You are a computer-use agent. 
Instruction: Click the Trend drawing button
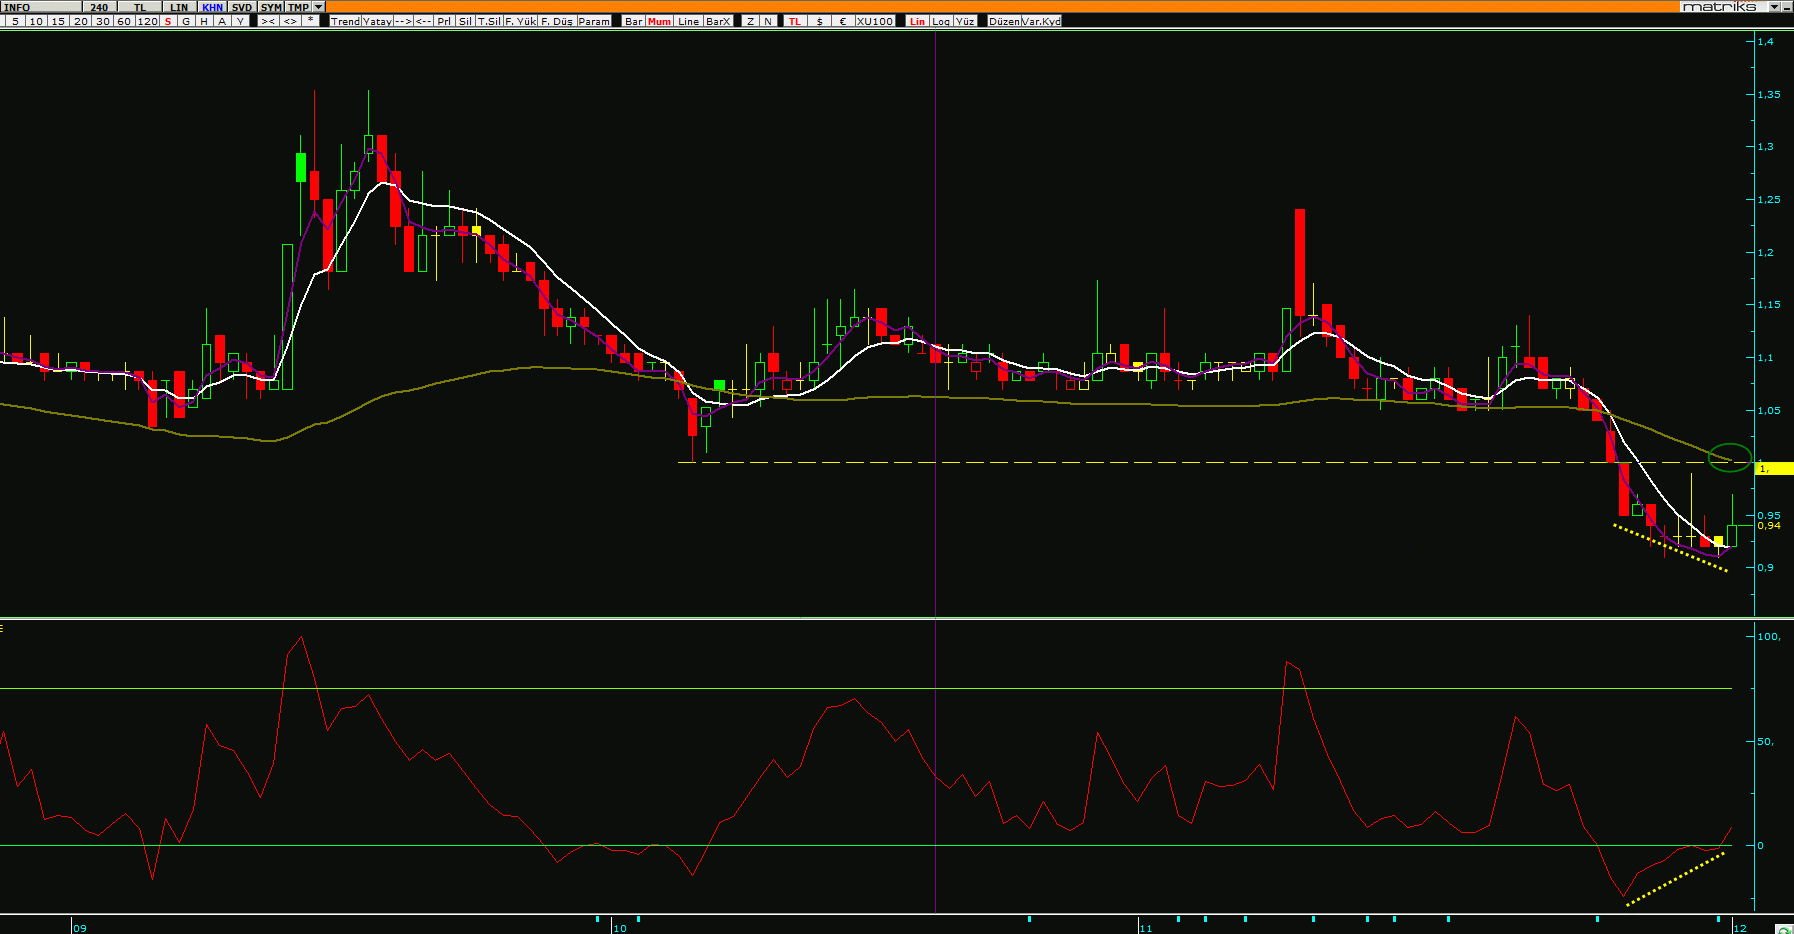345,21
